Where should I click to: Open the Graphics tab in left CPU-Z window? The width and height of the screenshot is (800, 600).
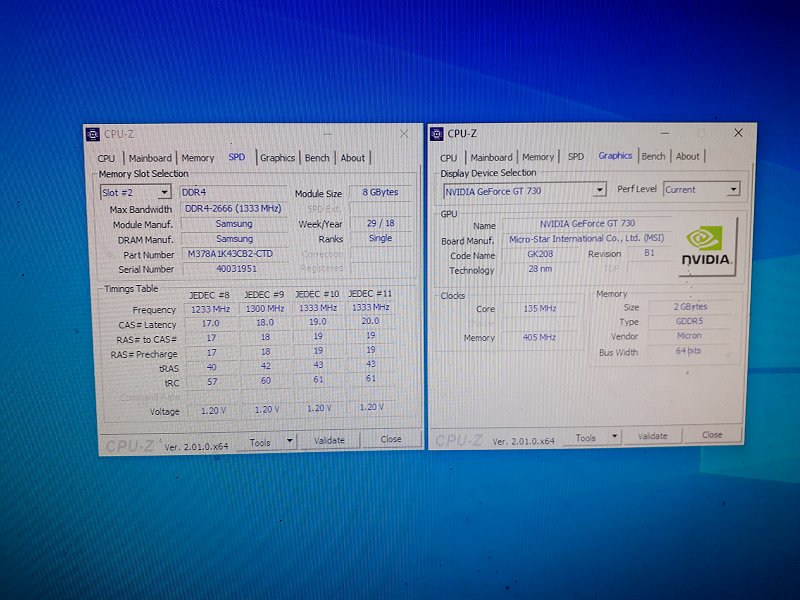(278, 158)
